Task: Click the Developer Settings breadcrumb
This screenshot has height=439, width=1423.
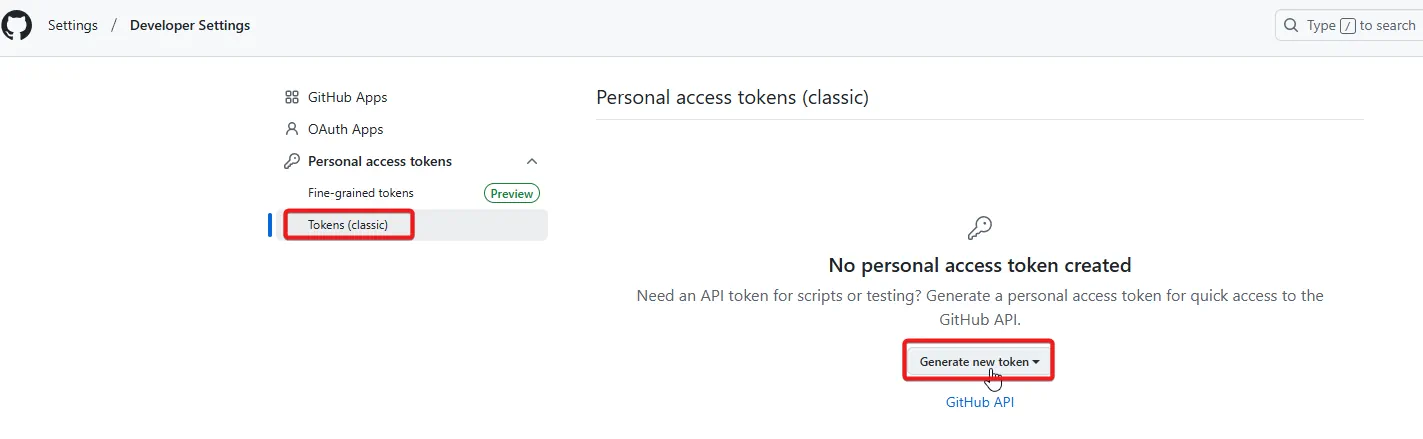Action: point(190,25)
